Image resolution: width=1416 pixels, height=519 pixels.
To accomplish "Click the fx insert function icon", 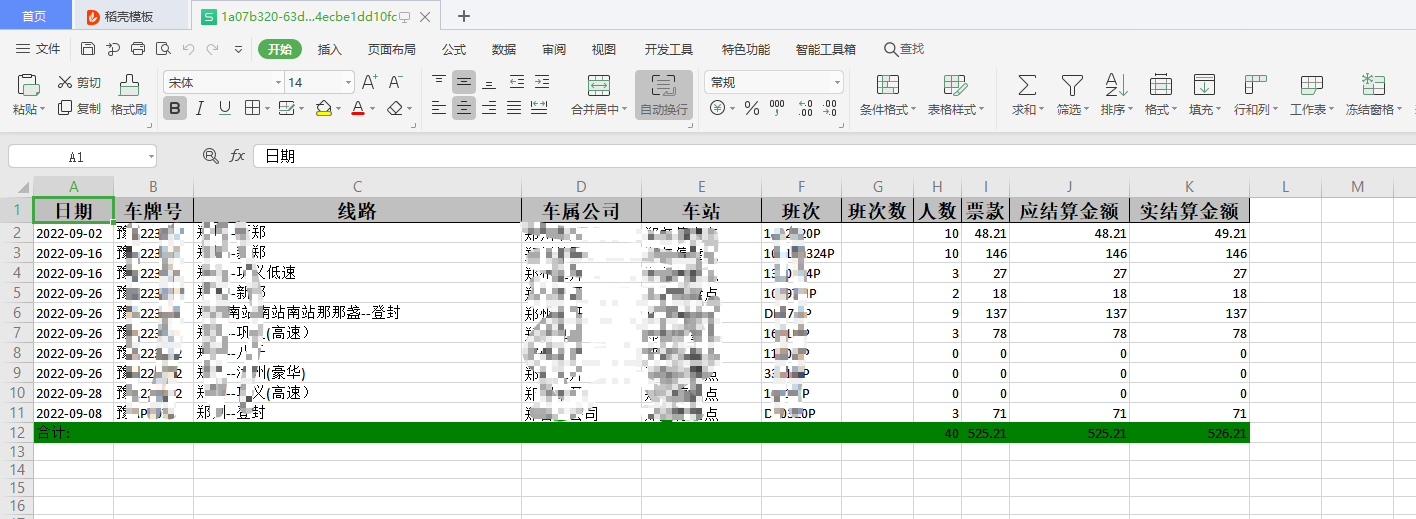I will [237, 156].
